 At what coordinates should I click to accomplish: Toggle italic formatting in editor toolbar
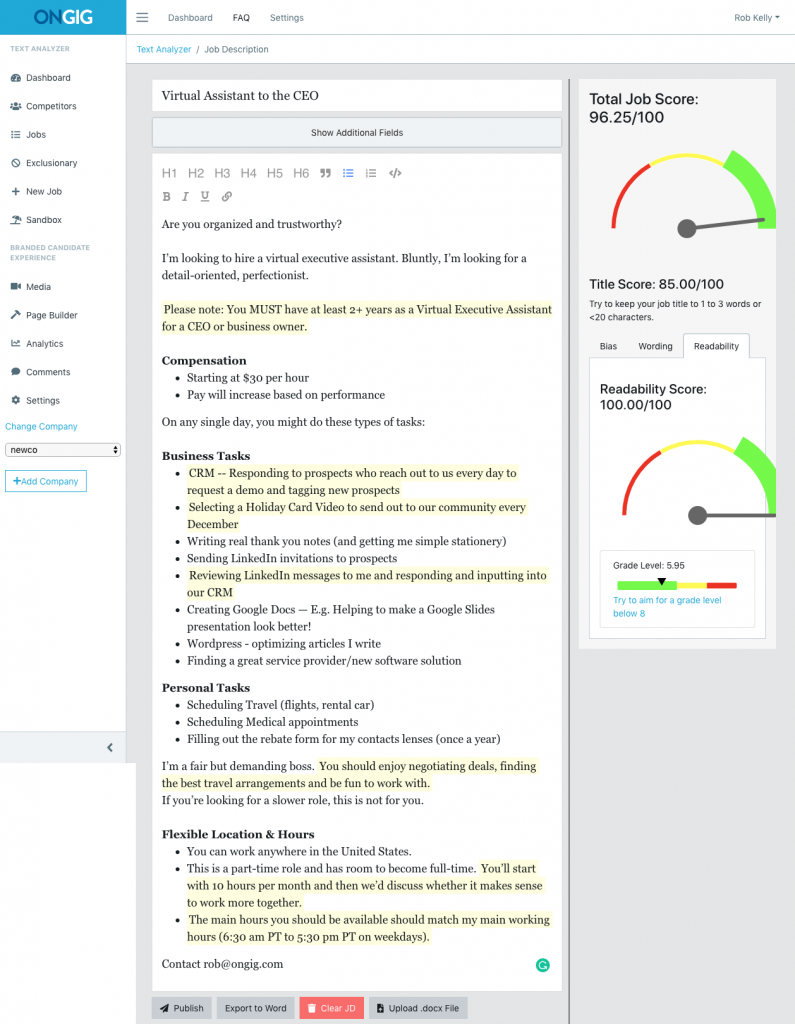click(x=186, y=197)
